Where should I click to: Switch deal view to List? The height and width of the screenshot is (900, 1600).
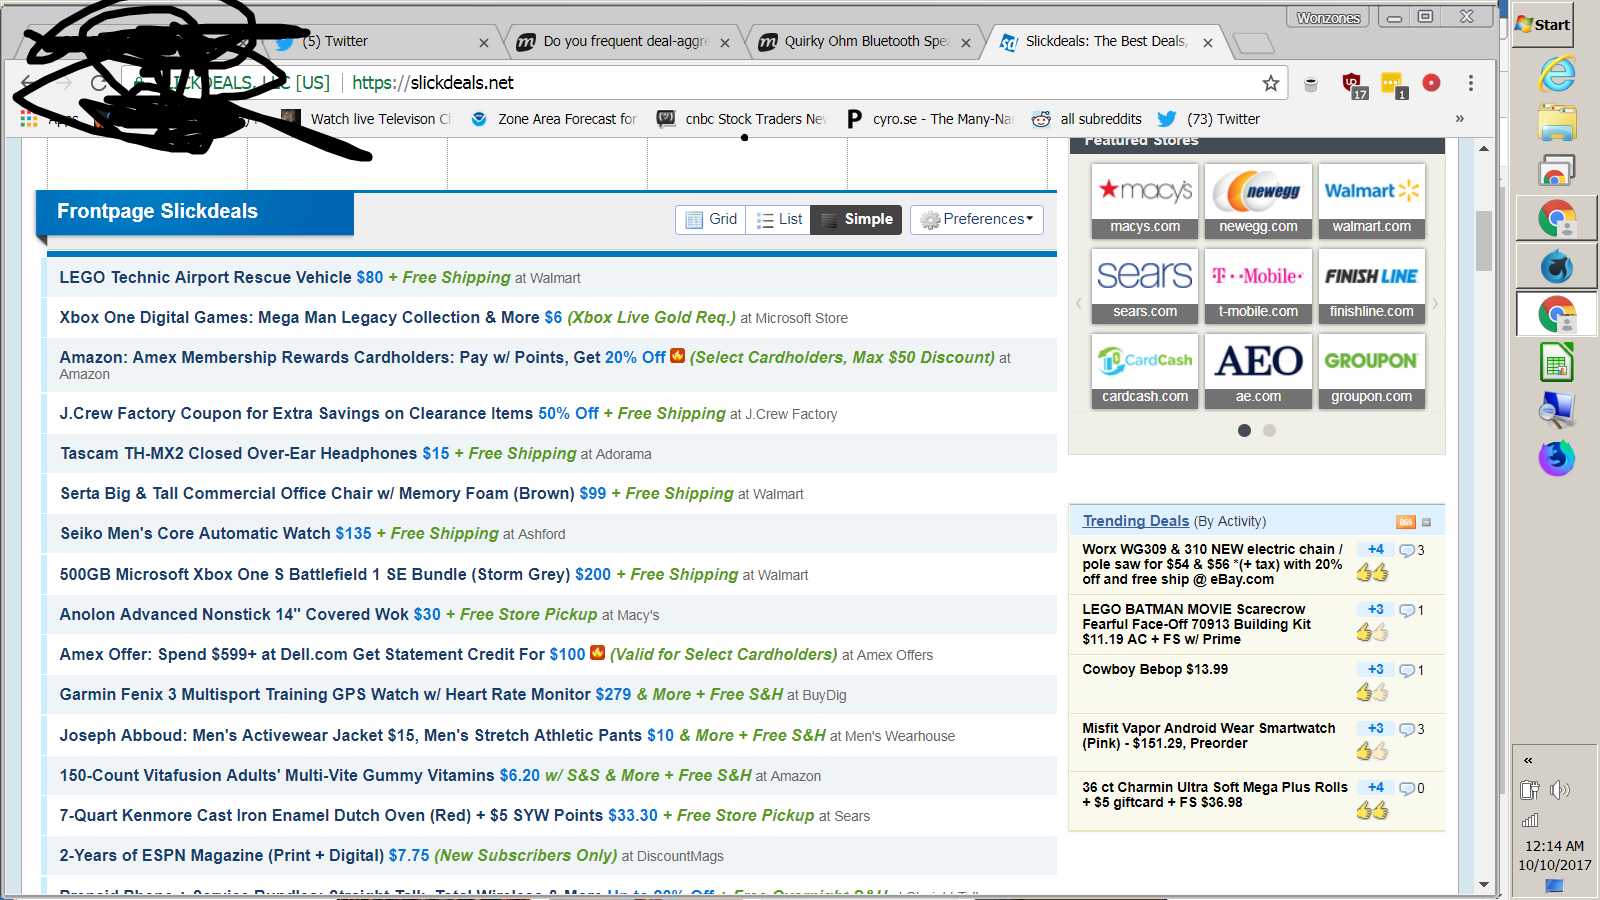pos(779,220)
